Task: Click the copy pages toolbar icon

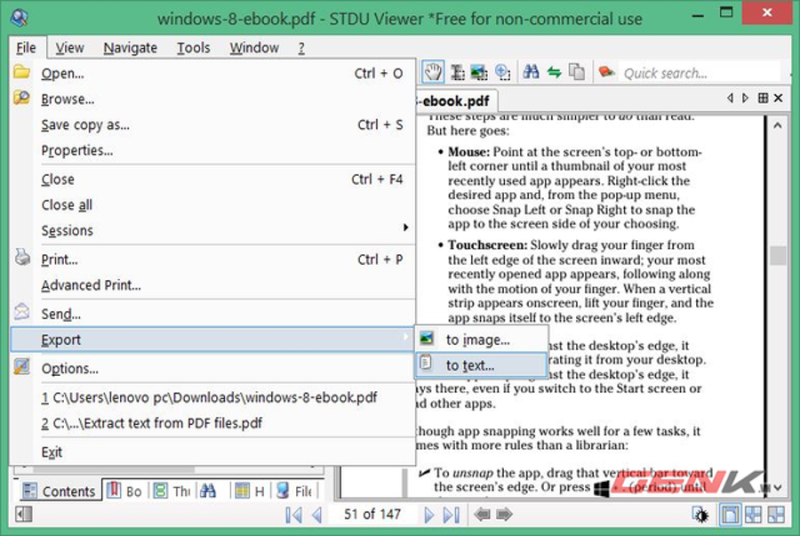Action: (x=577, y=72)
